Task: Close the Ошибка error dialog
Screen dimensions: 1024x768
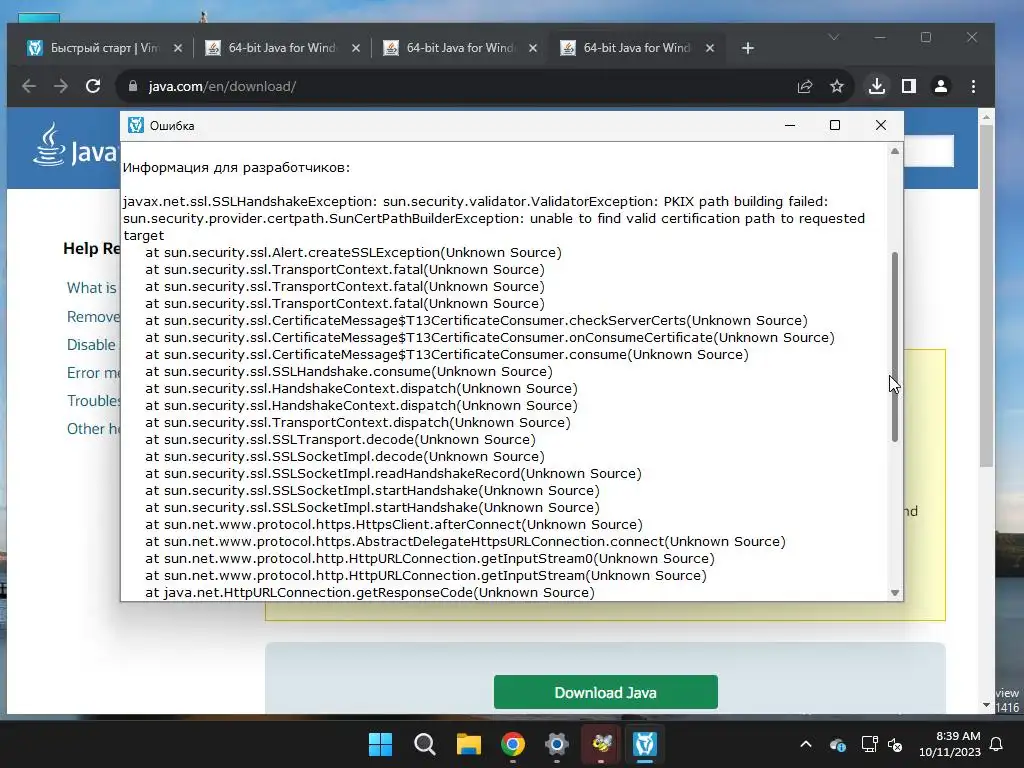Action: 880,125
